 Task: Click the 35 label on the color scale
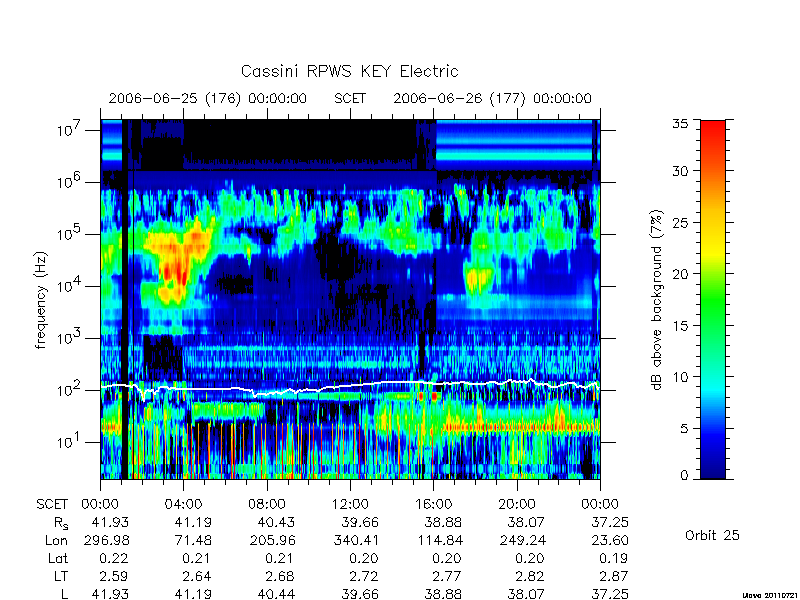[680, 123]
